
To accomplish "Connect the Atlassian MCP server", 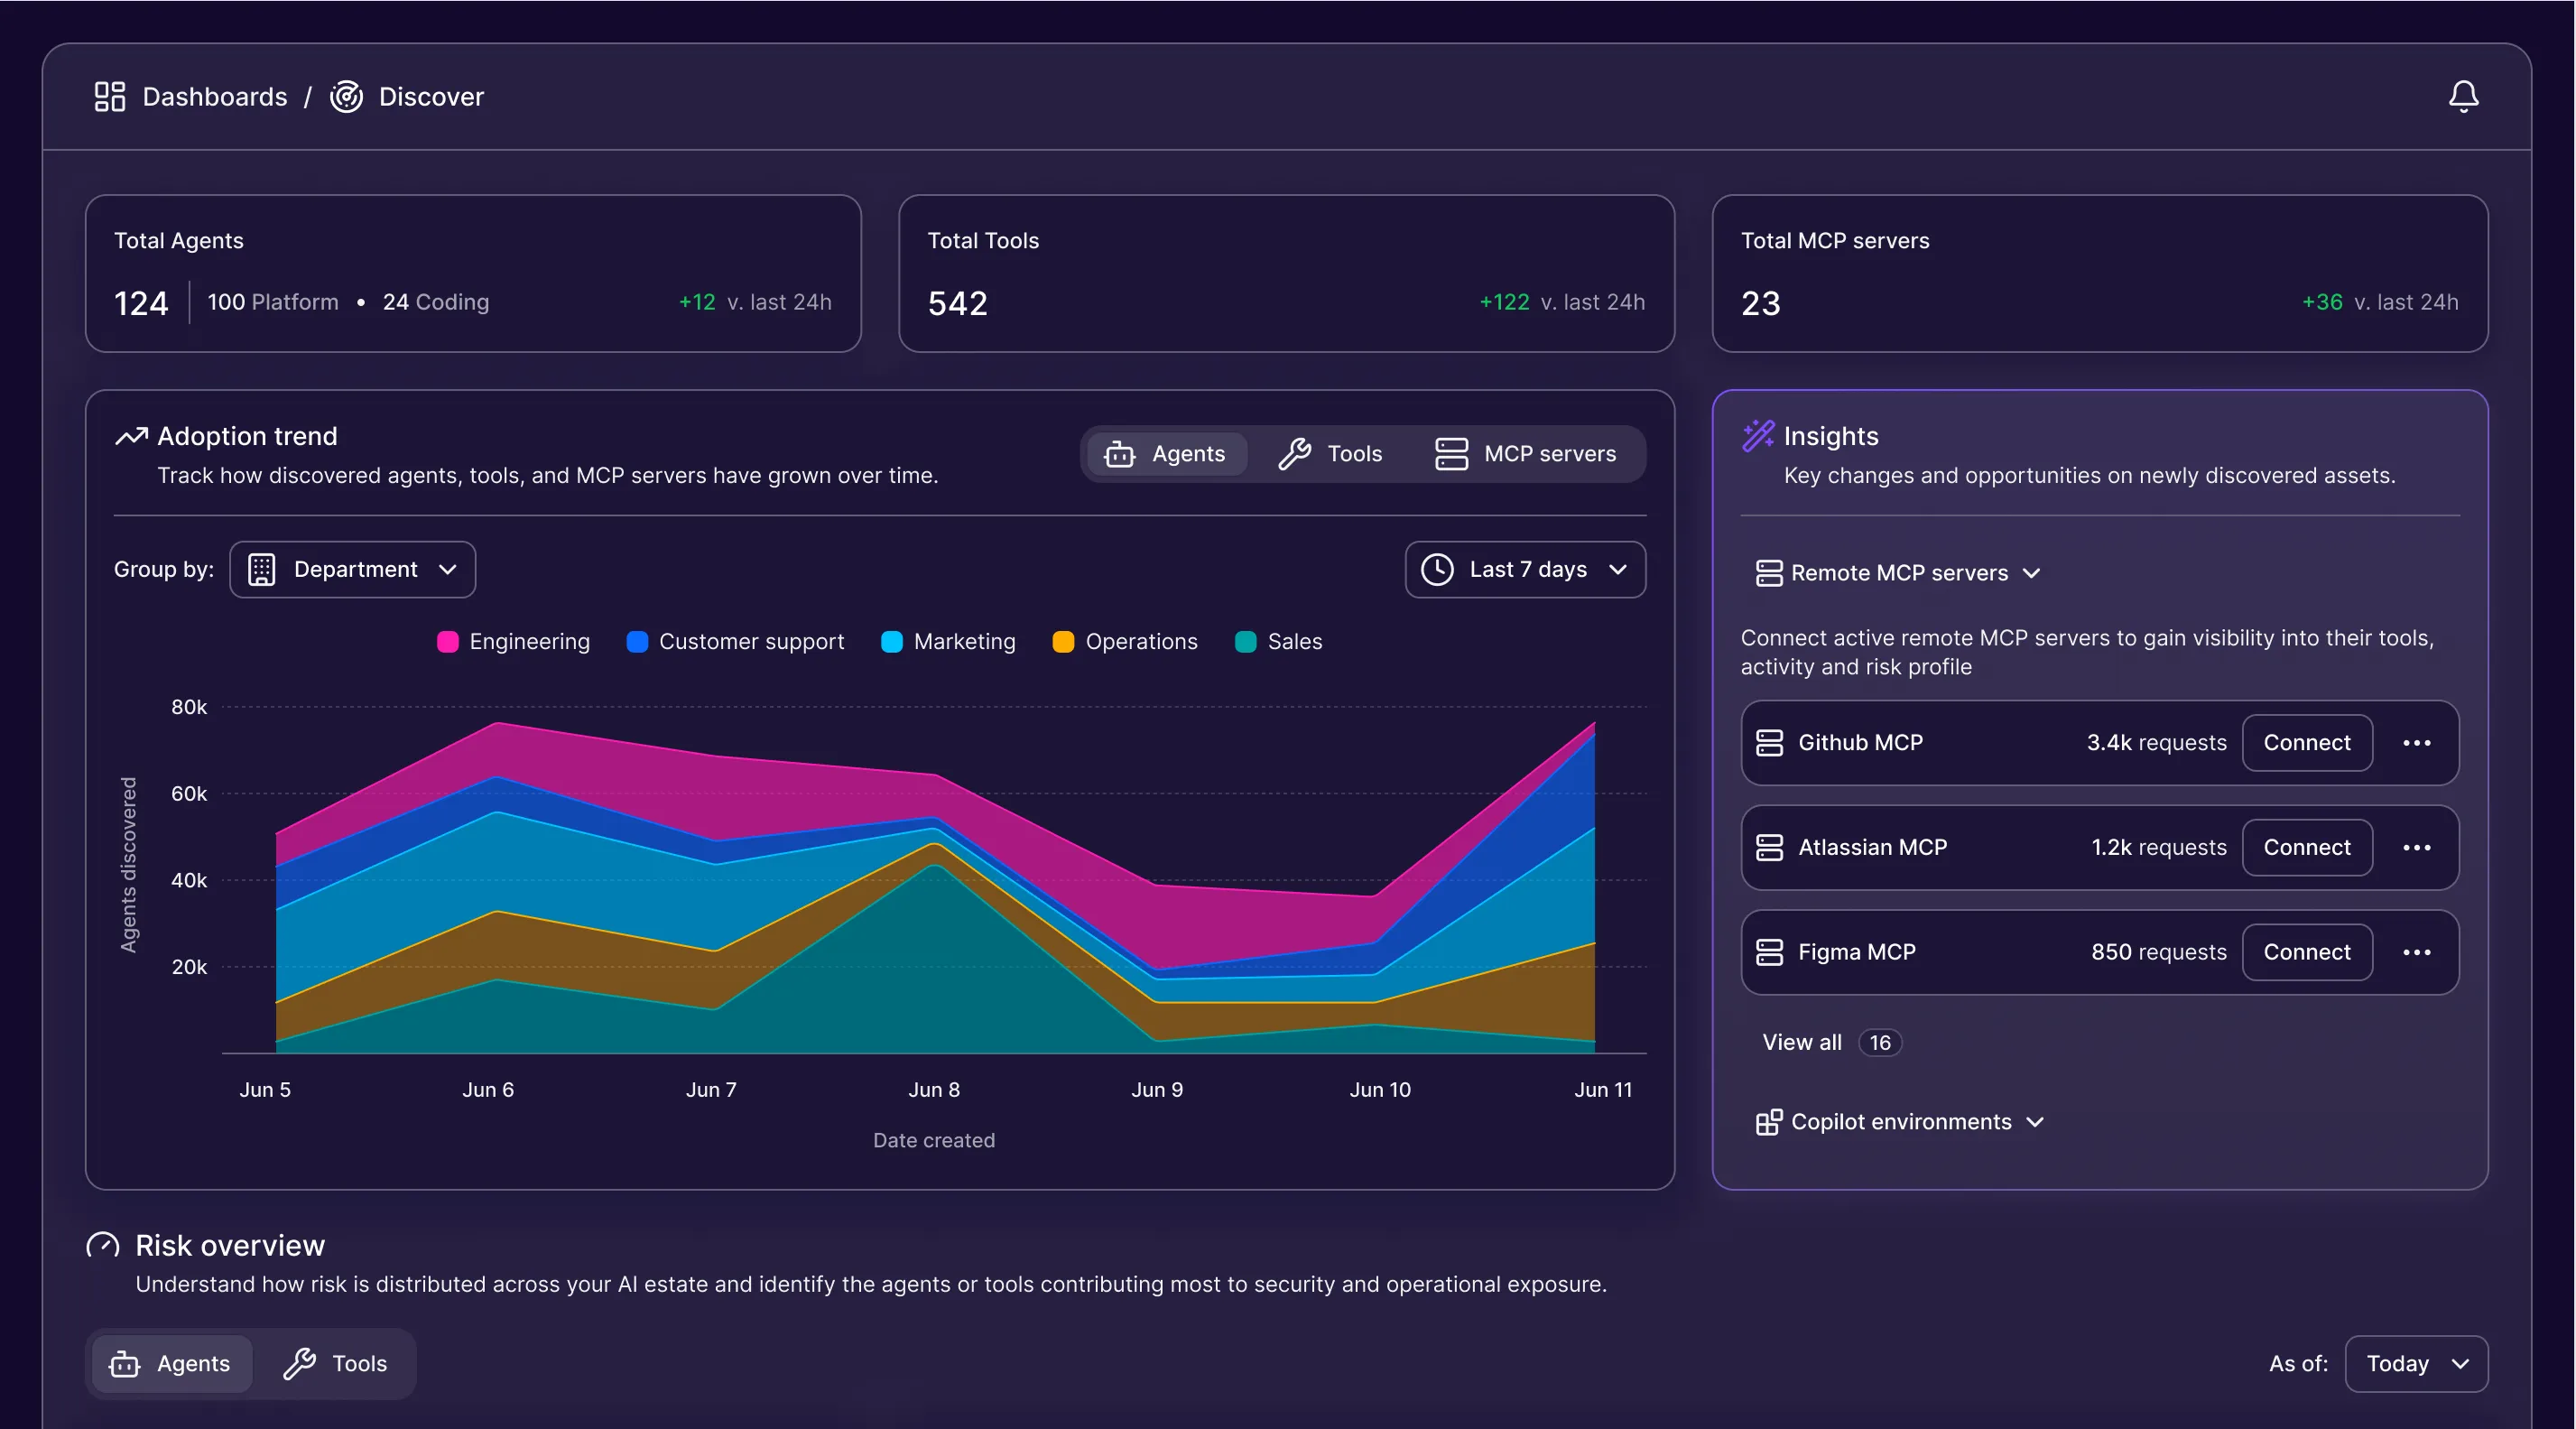I will point(2307,847).
